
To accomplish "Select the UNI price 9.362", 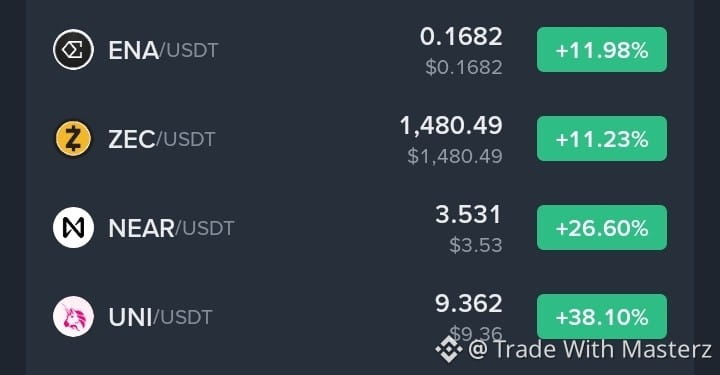I will [x=468, y=304].
